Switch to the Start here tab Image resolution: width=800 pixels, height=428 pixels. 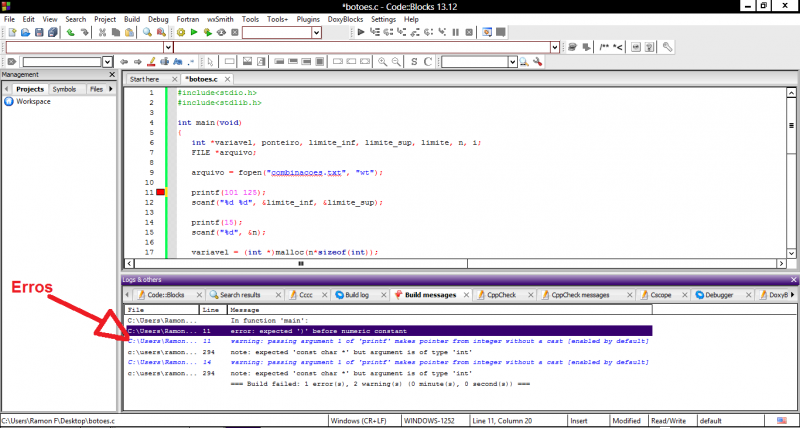[x=144, y=79]
